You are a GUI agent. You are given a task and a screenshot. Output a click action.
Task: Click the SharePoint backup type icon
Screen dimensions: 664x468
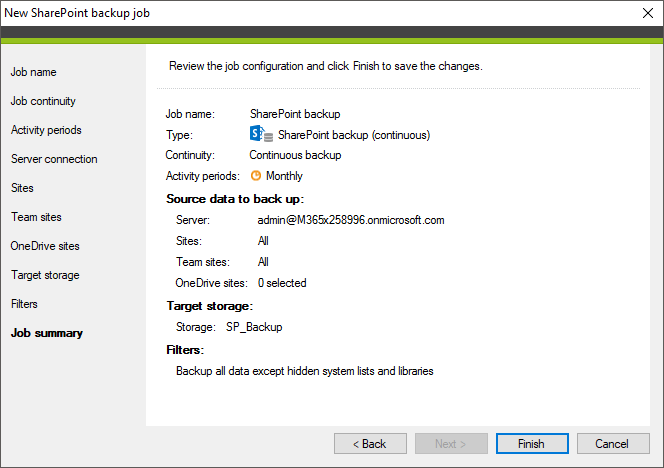click(x=261, y=134)
